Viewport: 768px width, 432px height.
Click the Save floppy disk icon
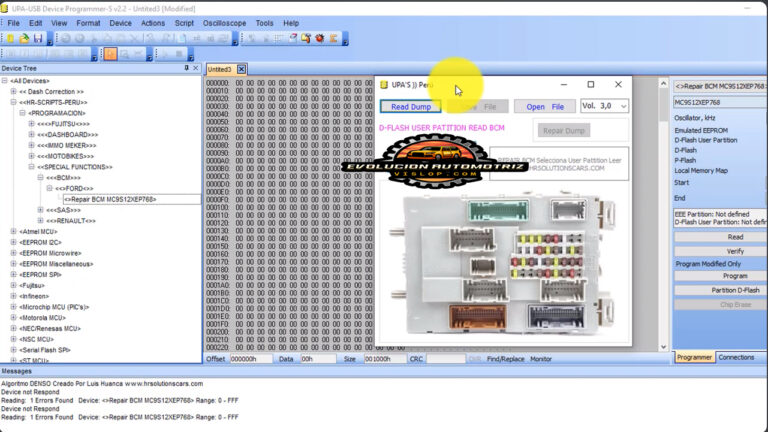point(37,38)
